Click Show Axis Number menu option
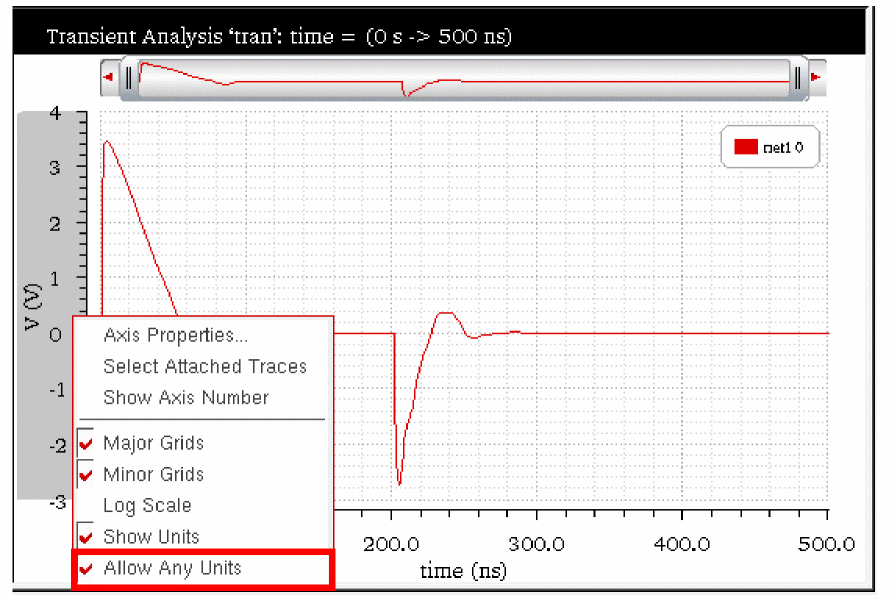This screenshot has width=896, height=600. coord(186,398)
